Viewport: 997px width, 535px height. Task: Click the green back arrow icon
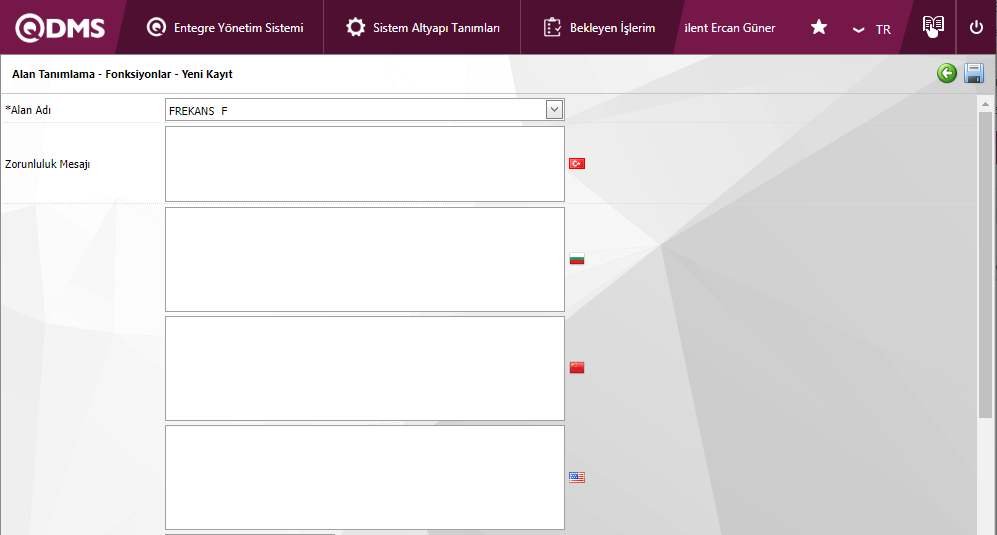coord(947,73)
